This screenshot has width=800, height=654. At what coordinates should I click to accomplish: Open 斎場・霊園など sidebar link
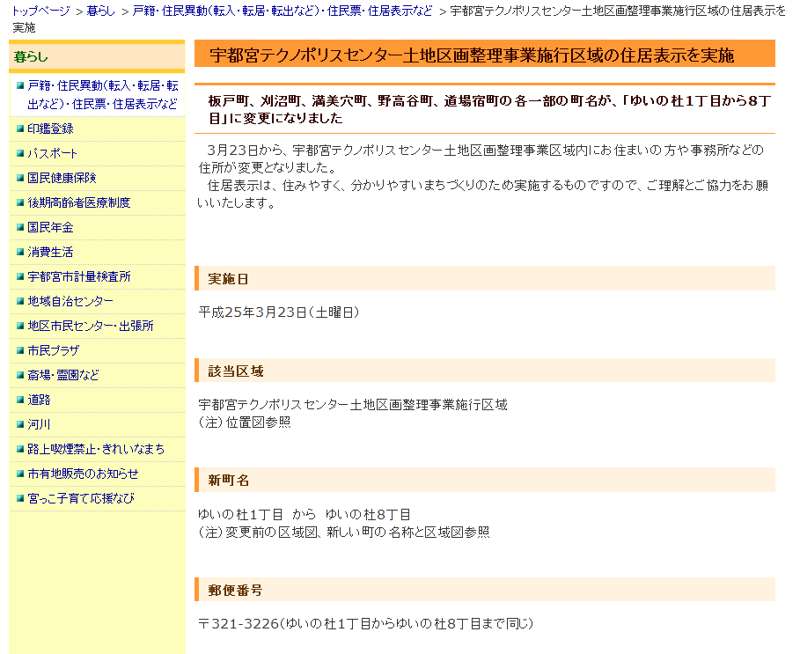63,375
